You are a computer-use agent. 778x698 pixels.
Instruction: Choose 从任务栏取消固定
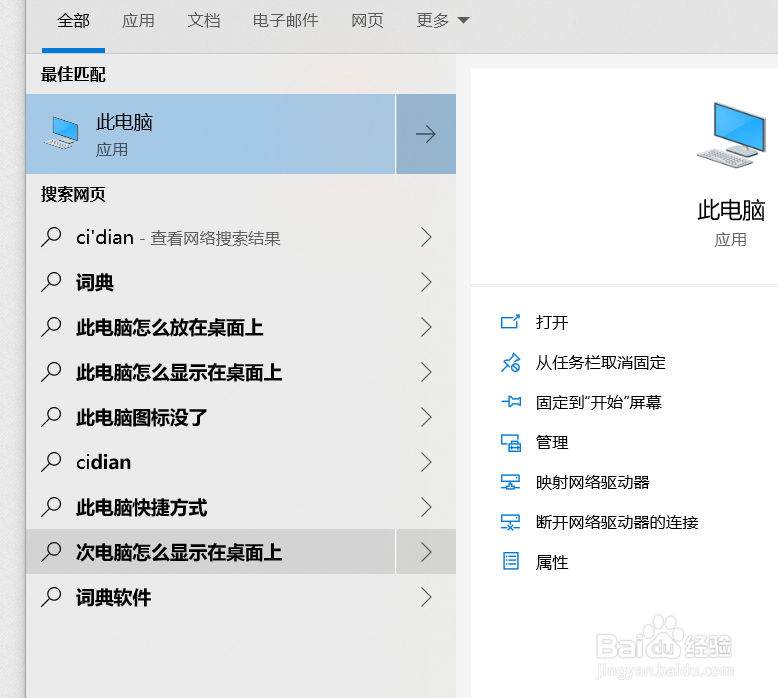[x=600, y=363]
